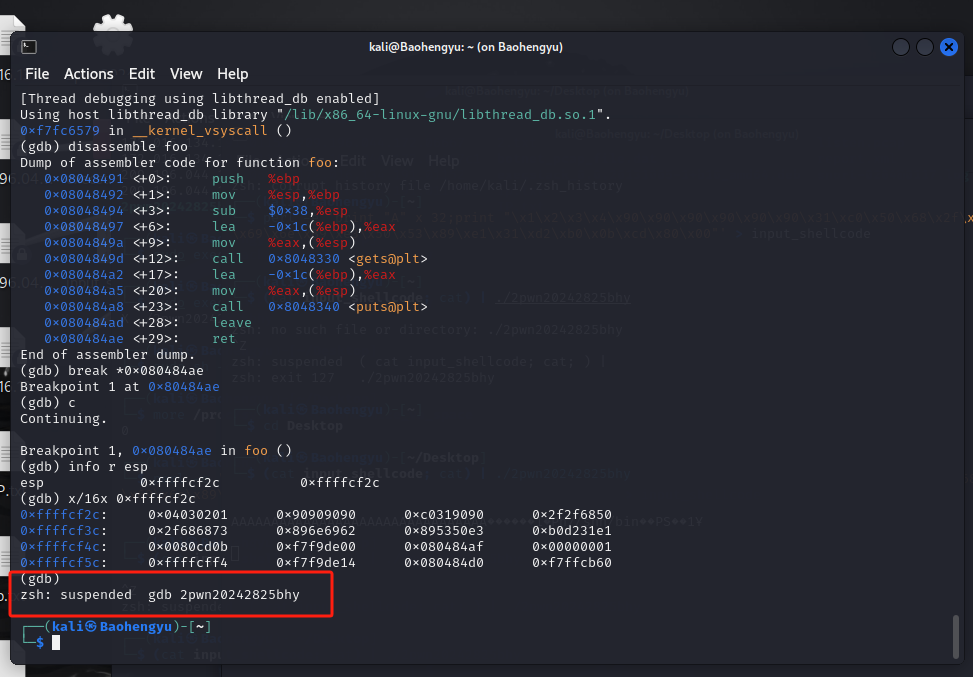Click memory value 0xb0d231e1
This screenshot has width=973, height=677.
tap(572, 531)
